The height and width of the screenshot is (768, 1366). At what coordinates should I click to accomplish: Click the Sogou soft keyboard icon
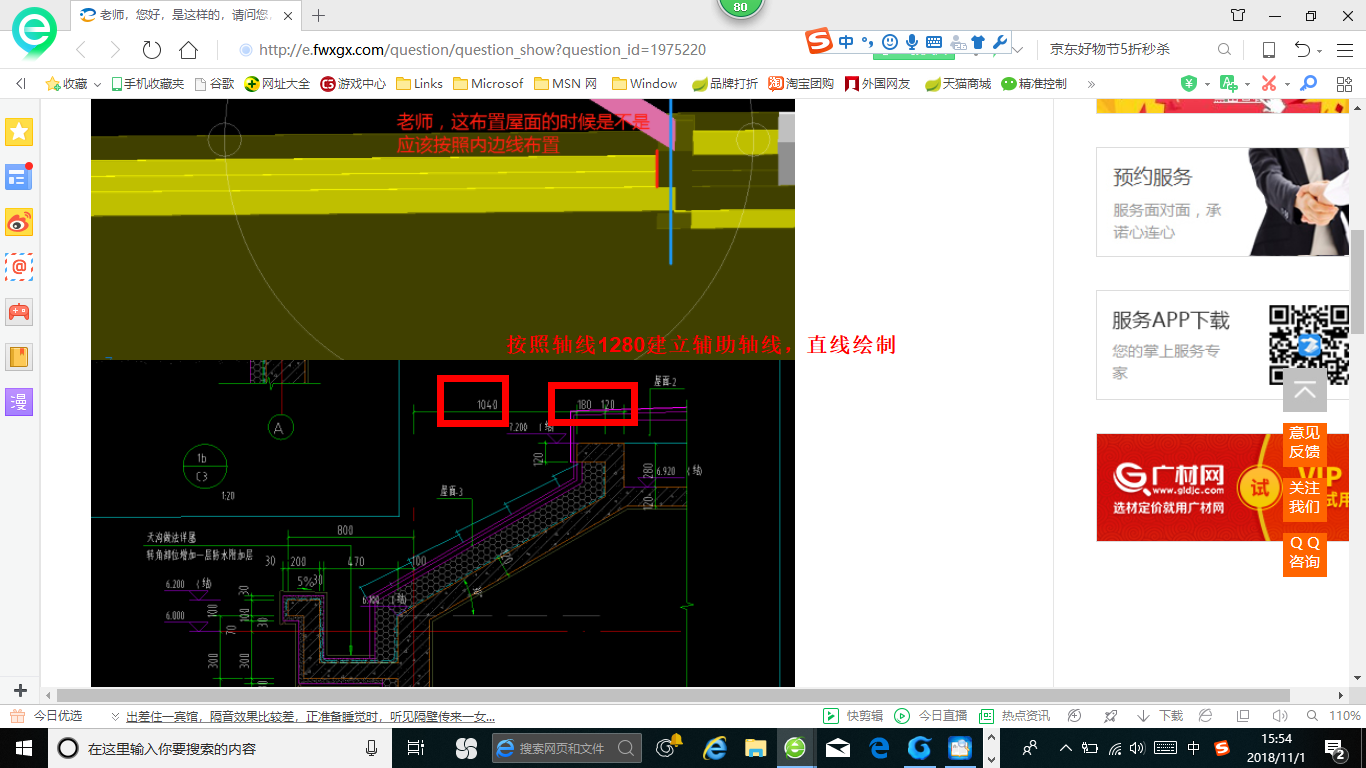(x=934, y=42)
